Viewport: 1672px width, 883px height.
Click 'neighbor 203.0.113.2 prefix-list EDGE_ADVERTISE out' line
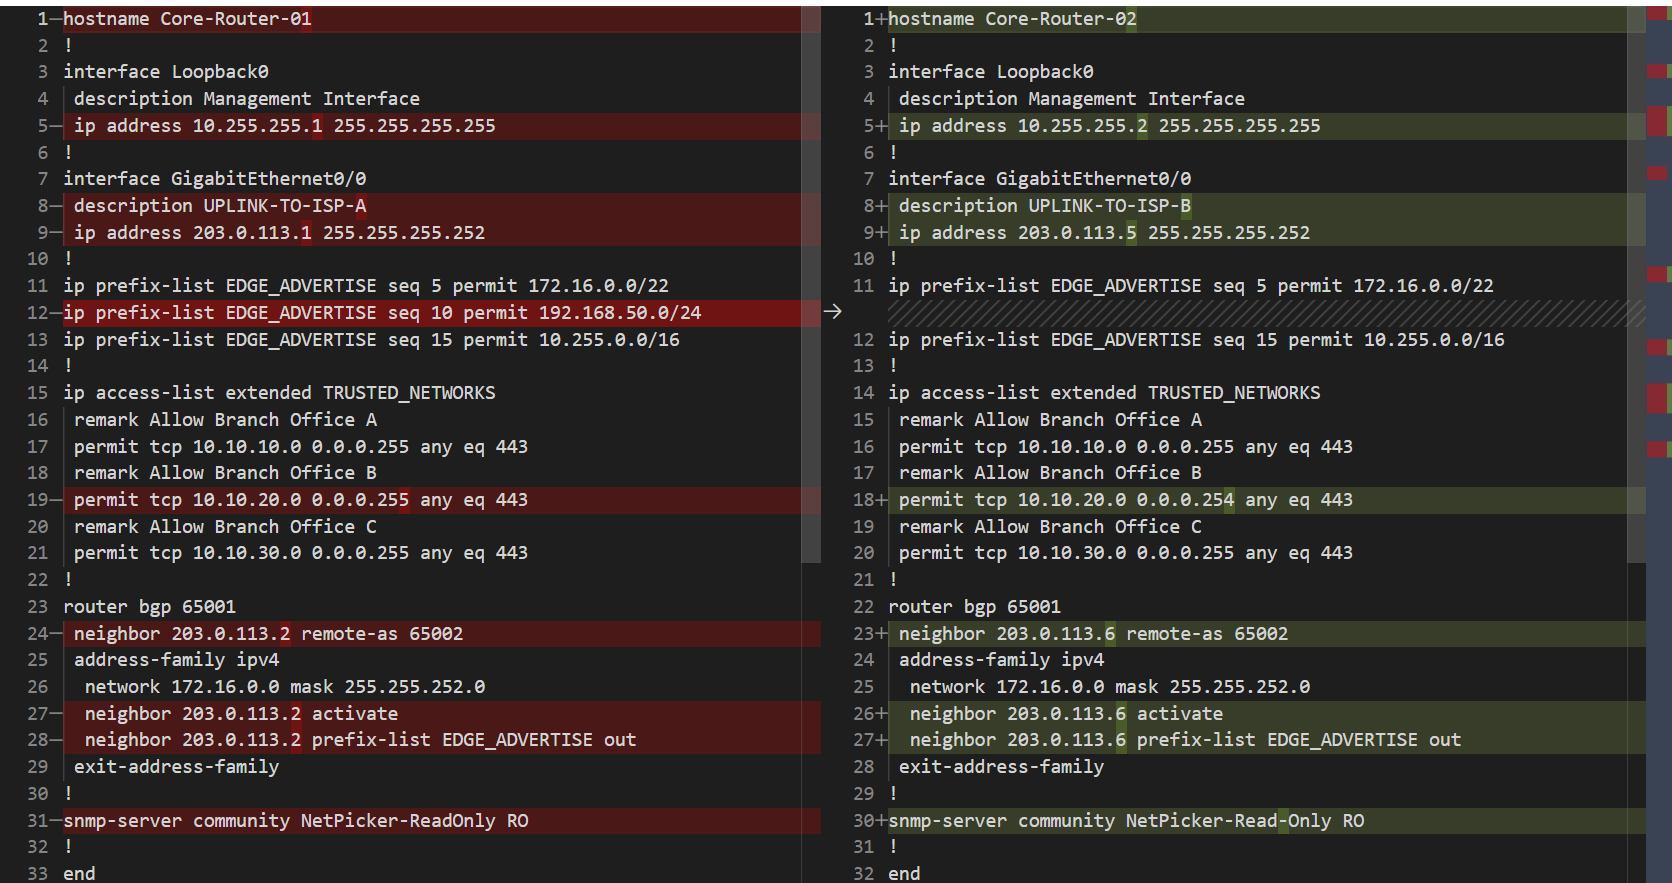(x=360, y=740)
